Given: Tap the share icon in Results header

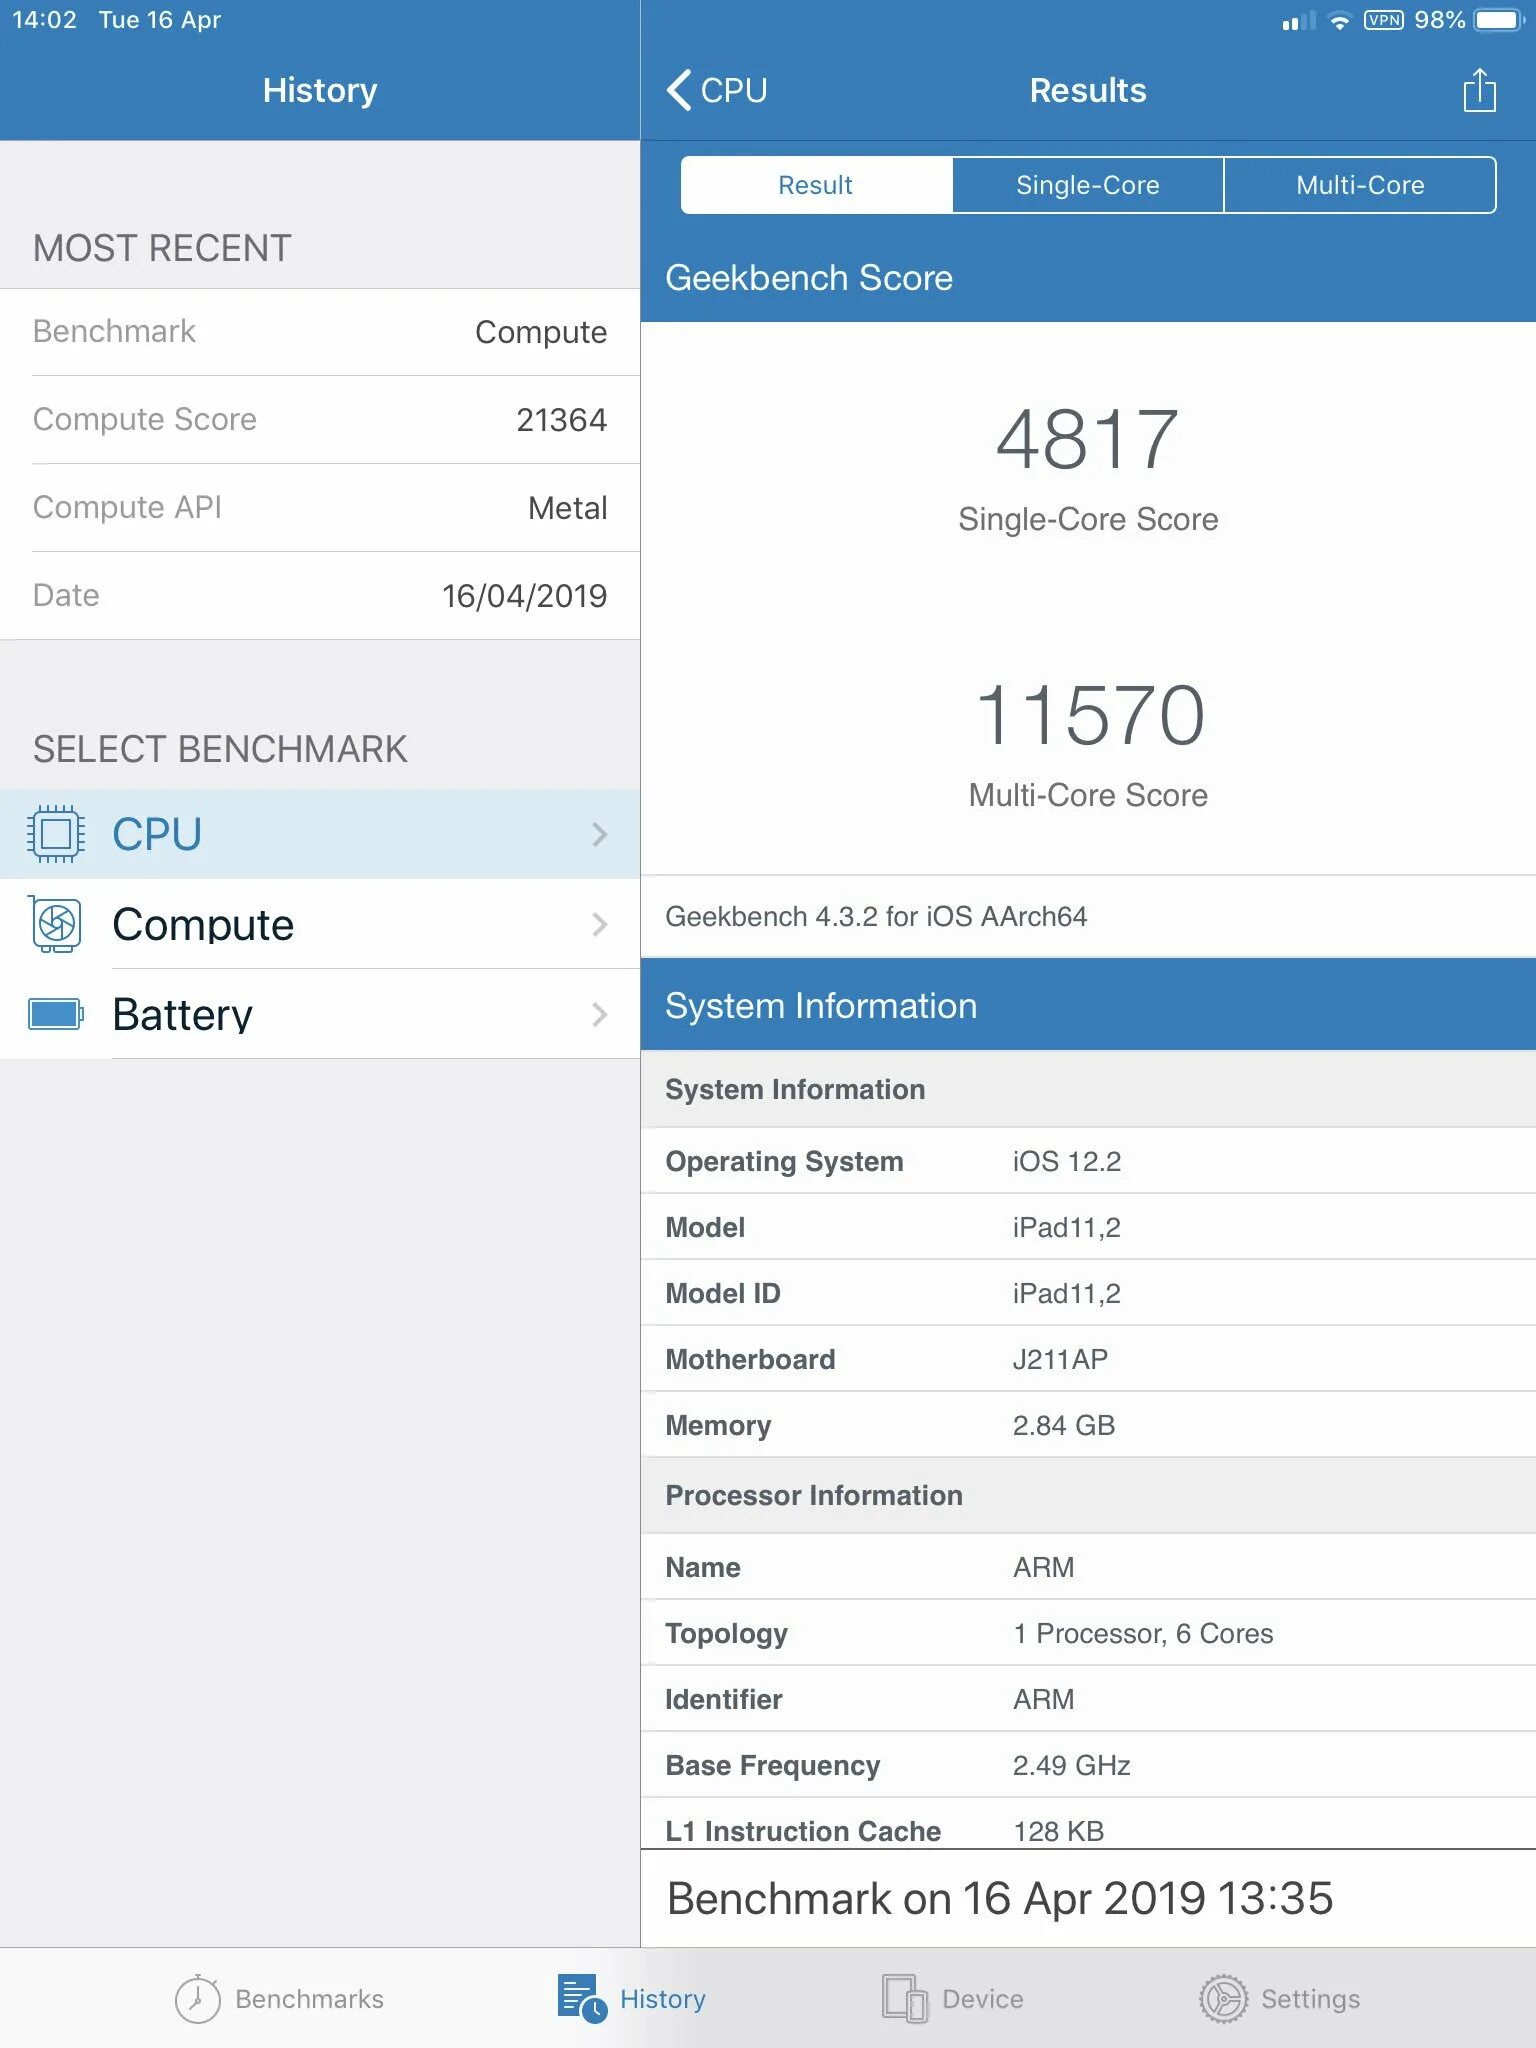Looking at the screenshot, I should tap(1479, 90).
